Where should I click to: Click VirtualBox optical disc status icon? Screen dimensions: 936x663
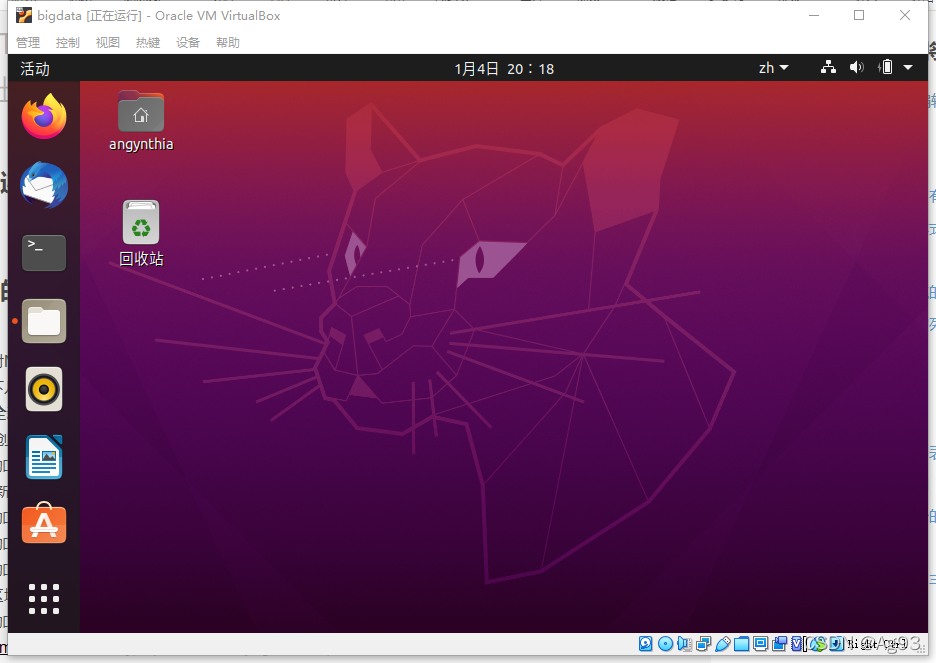coord(666,643)
